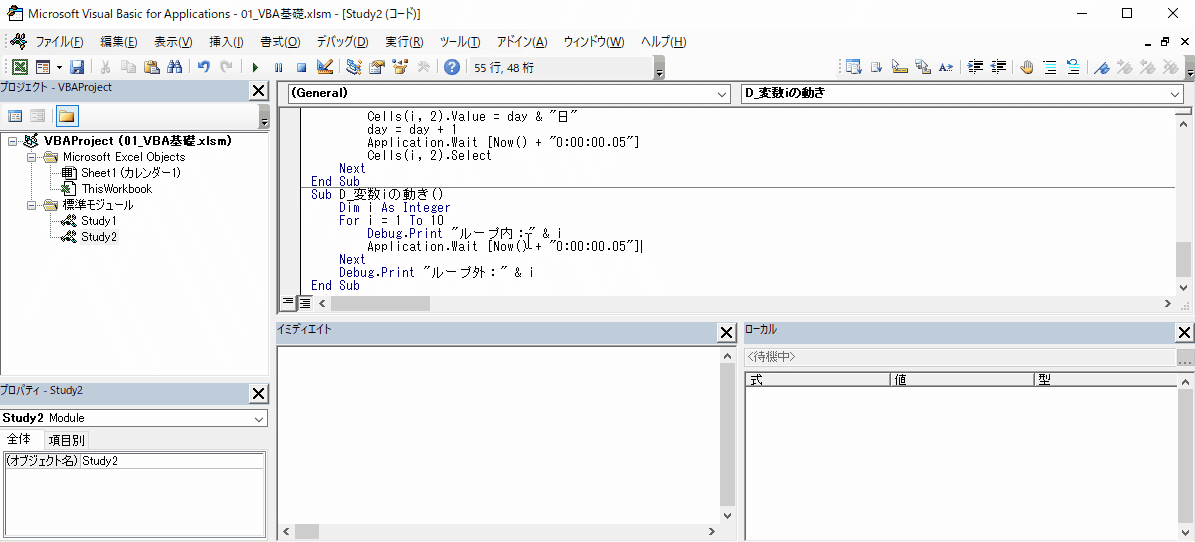Click the Insert UserForm toolbar icon
The width and height of the screenshot is (1195, 542).
pyautogui.click(x=43, y=67)
